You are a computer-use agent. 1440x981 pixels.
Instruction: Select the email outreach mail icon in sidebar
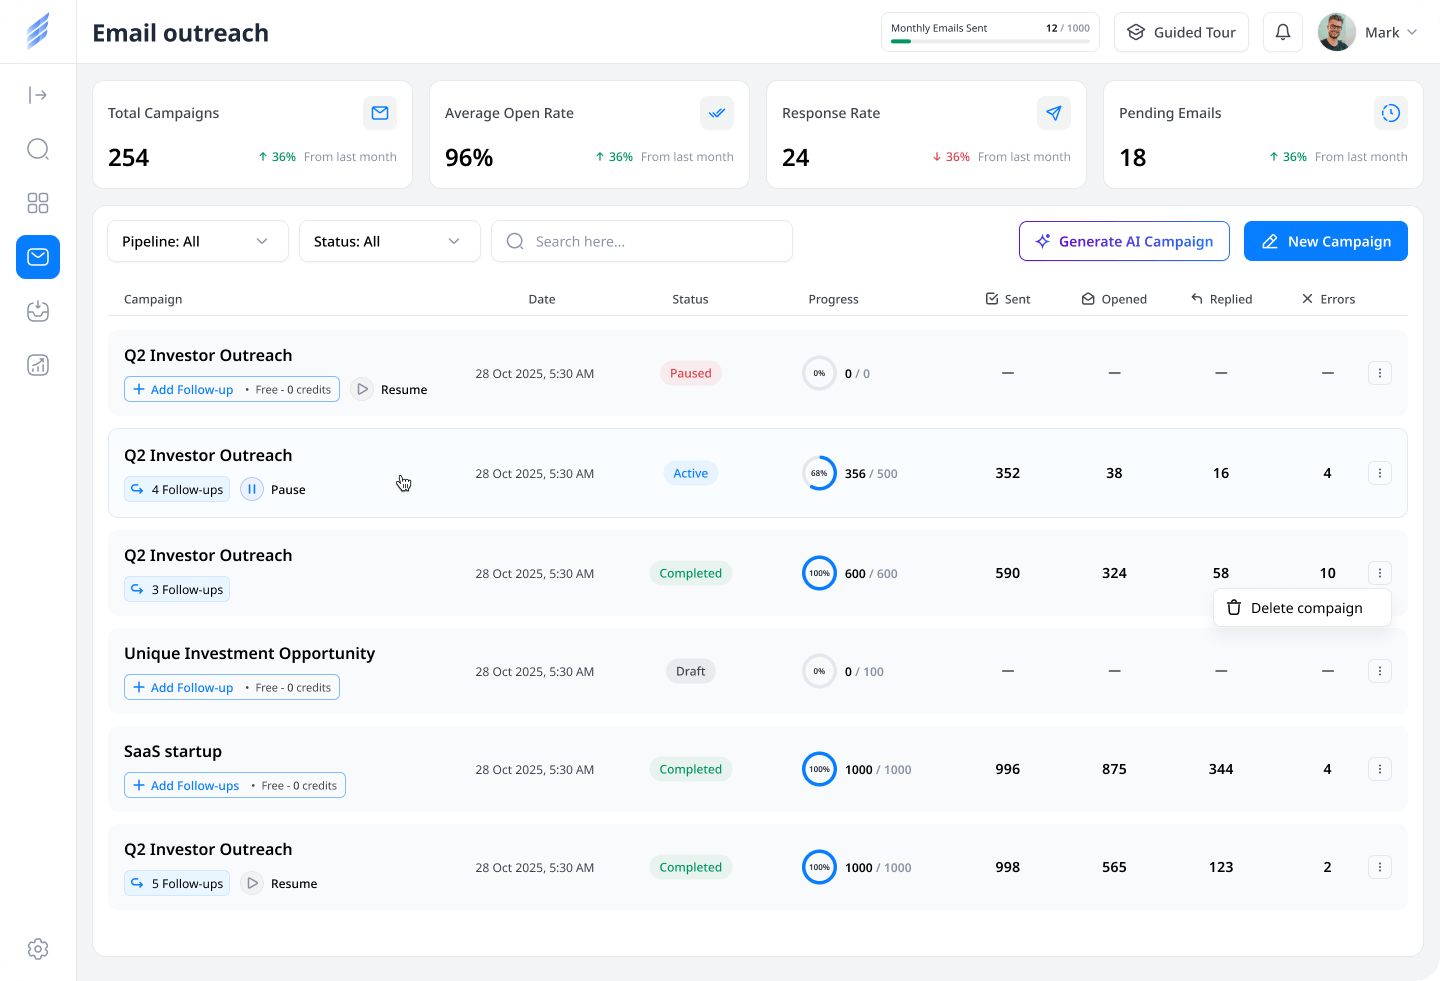38,257
